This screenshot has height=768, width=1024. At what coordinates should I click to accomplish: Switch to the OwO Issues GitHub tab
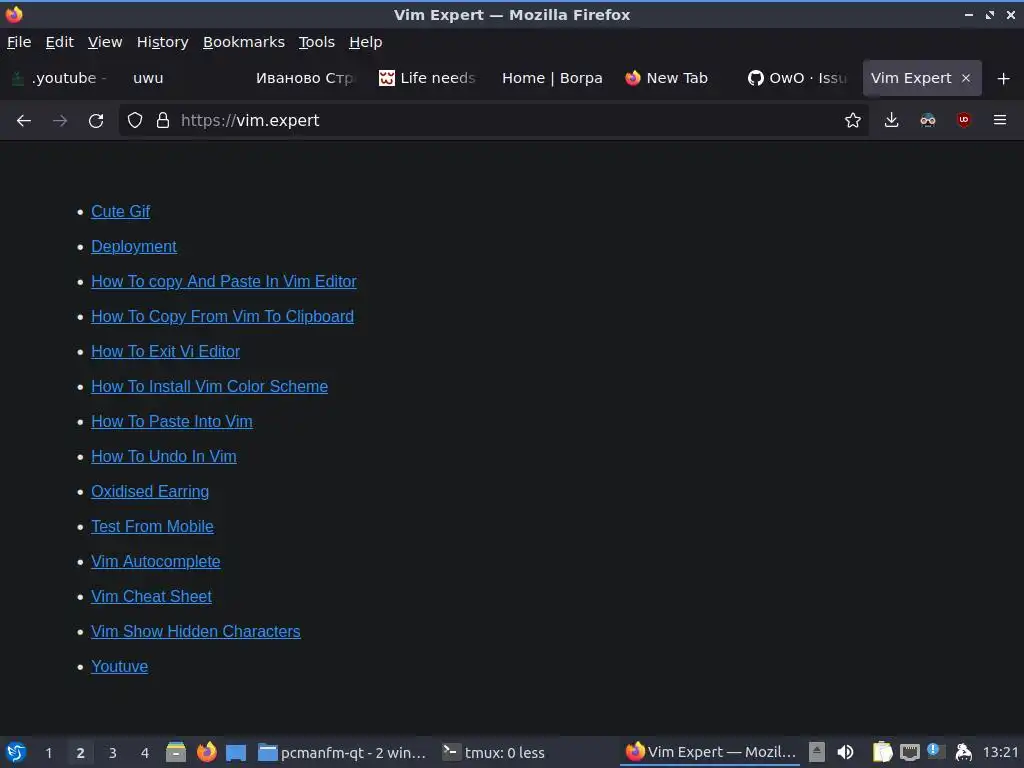(x=798, y=78)
